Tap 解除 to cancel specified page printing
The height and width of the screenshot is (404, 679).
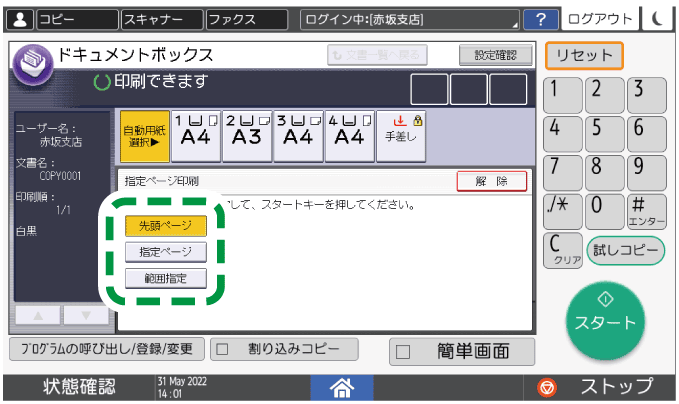coord(492,181)
